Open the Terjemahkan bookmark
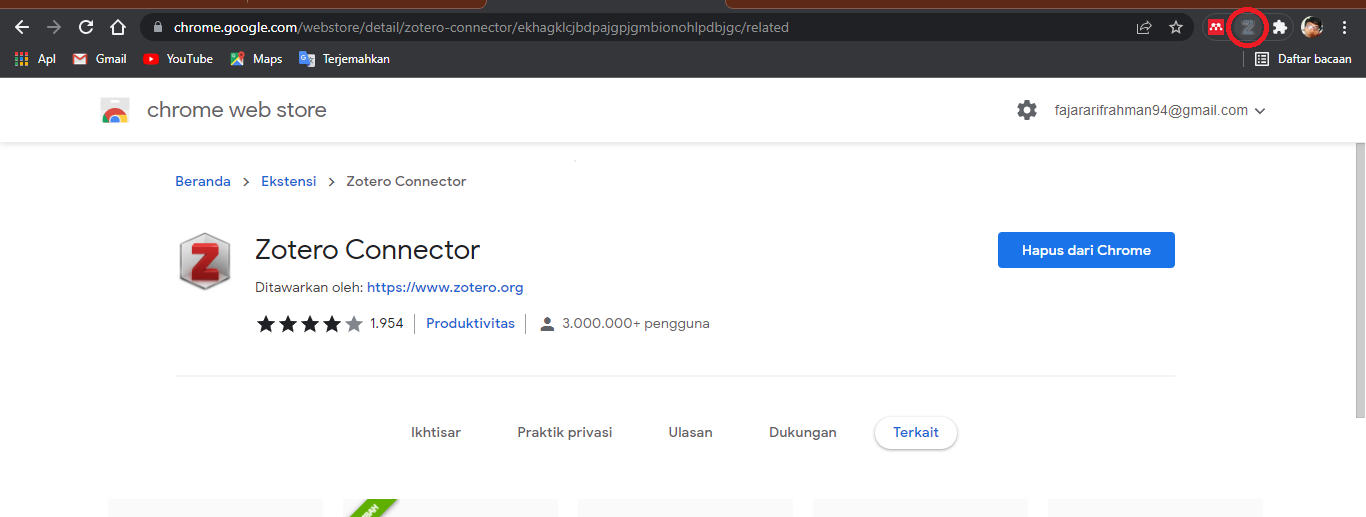This screenshot has width=1366, height=517. pyautogui.click(x=344, y=59)
